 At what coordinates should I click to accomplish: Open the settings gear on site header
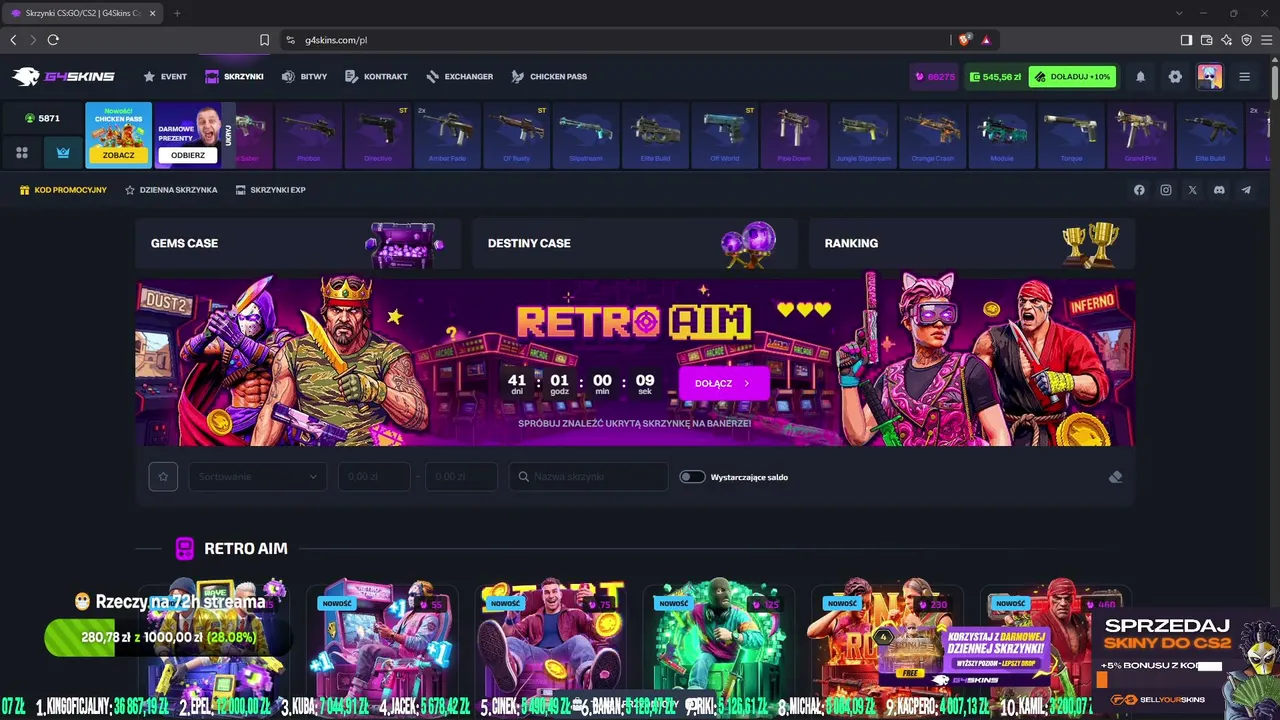click(1175, 77)
